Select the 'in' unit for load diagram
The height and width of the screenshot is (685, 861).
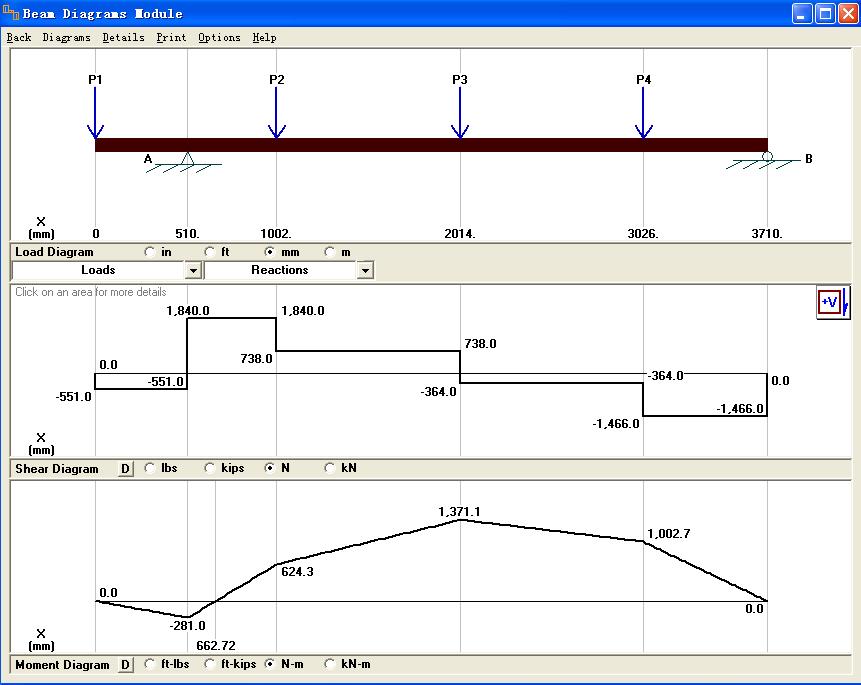(151, 252)
